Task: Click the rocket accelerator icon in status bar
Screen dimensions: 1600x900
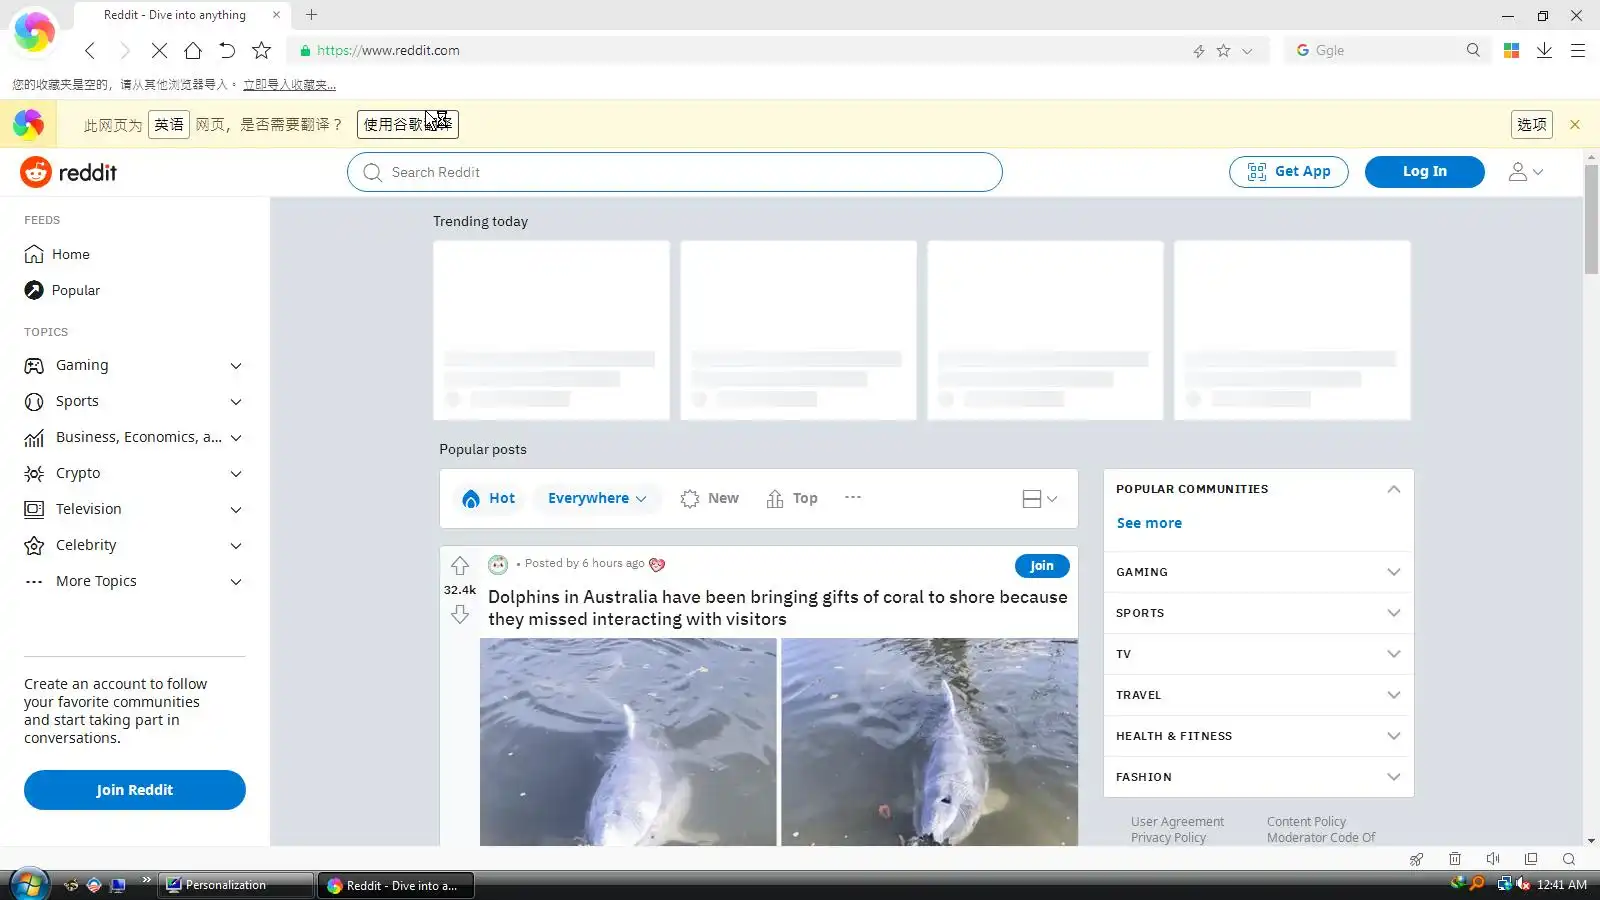Action: pyautogui.click(x=1416, y=859)
